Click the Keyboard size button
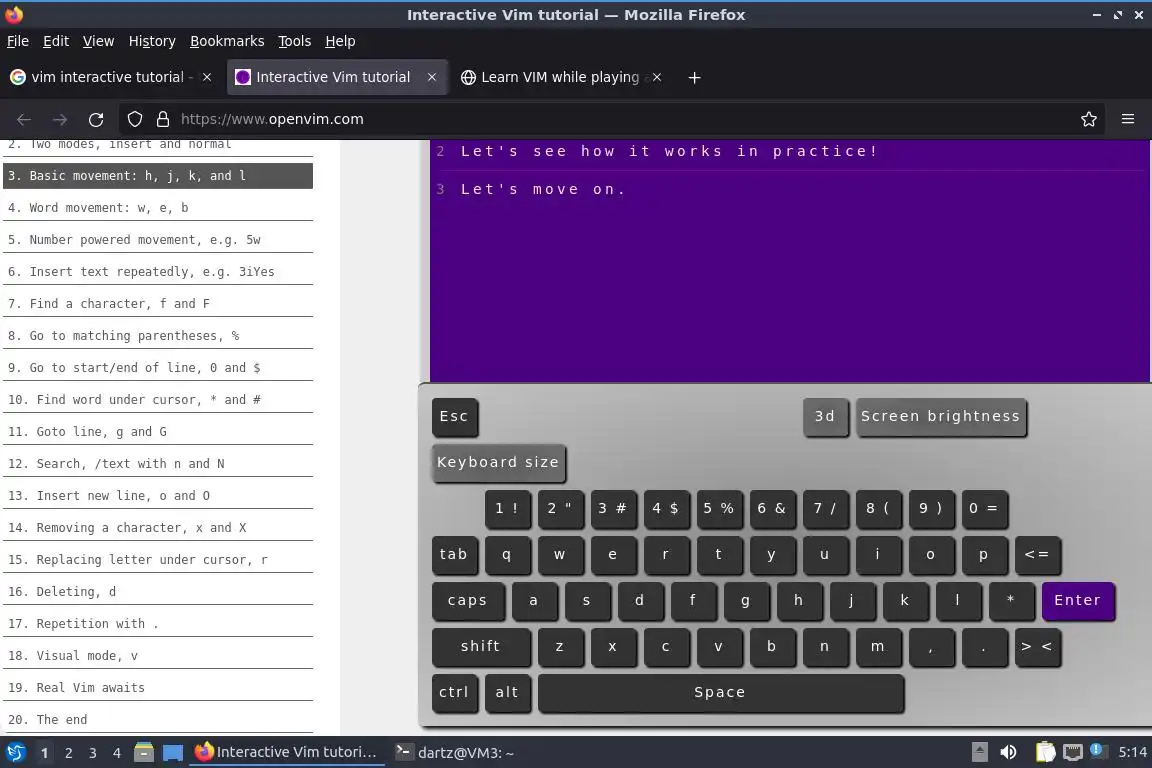The height and width of the screenshot is (768, 1152). click(498, 463)
